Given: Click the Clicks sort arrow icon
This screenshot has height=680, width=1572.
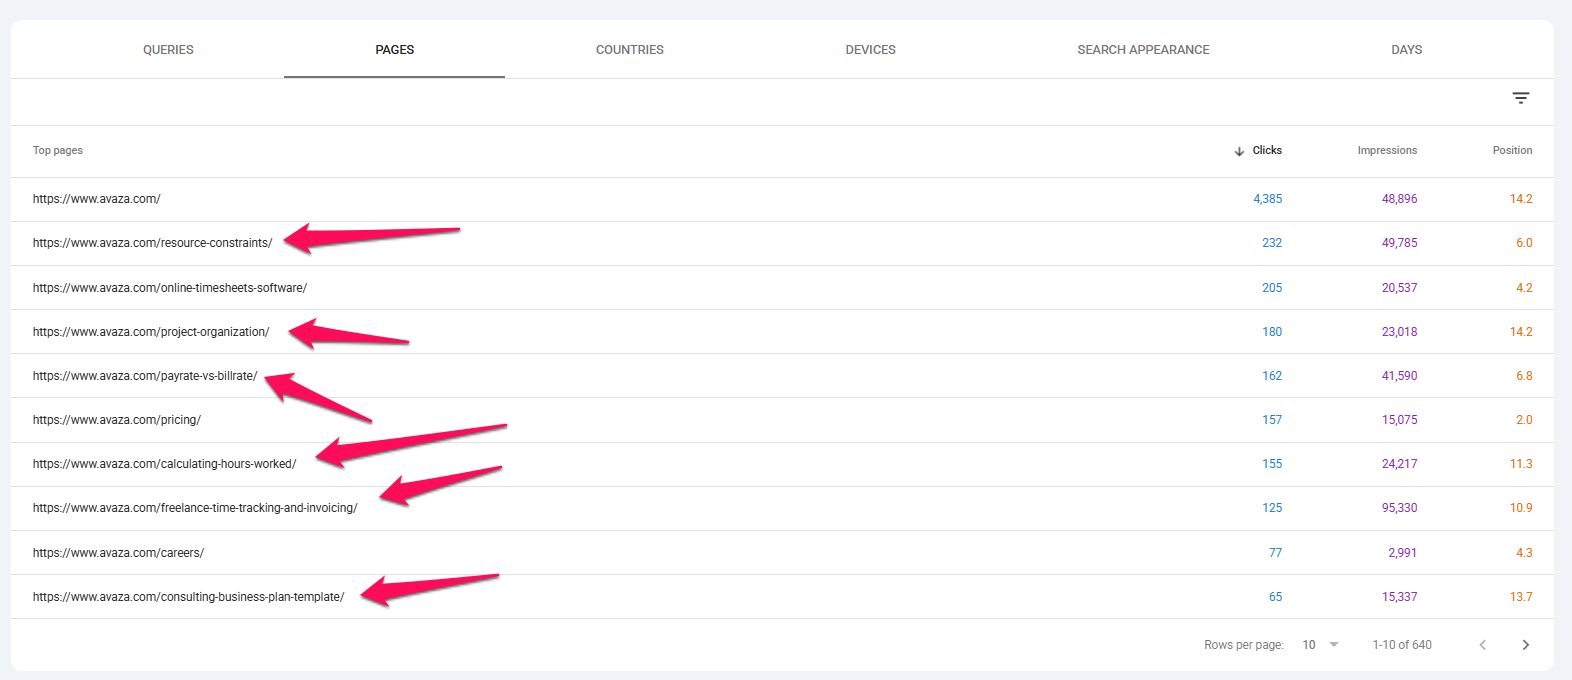Looking at the screenshot, I should pyautogui.click(x=1239, y=151).
